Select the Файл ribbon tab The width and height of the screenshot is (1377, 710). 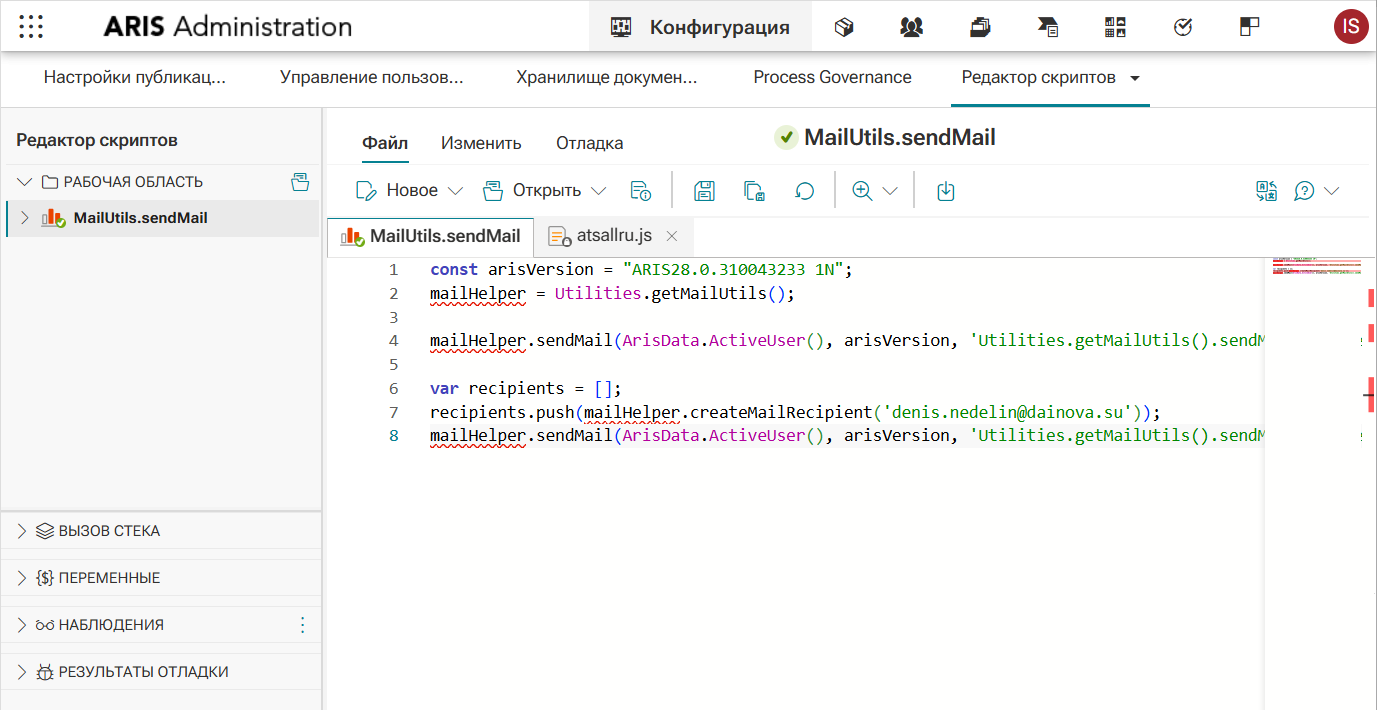coord(385,143)
